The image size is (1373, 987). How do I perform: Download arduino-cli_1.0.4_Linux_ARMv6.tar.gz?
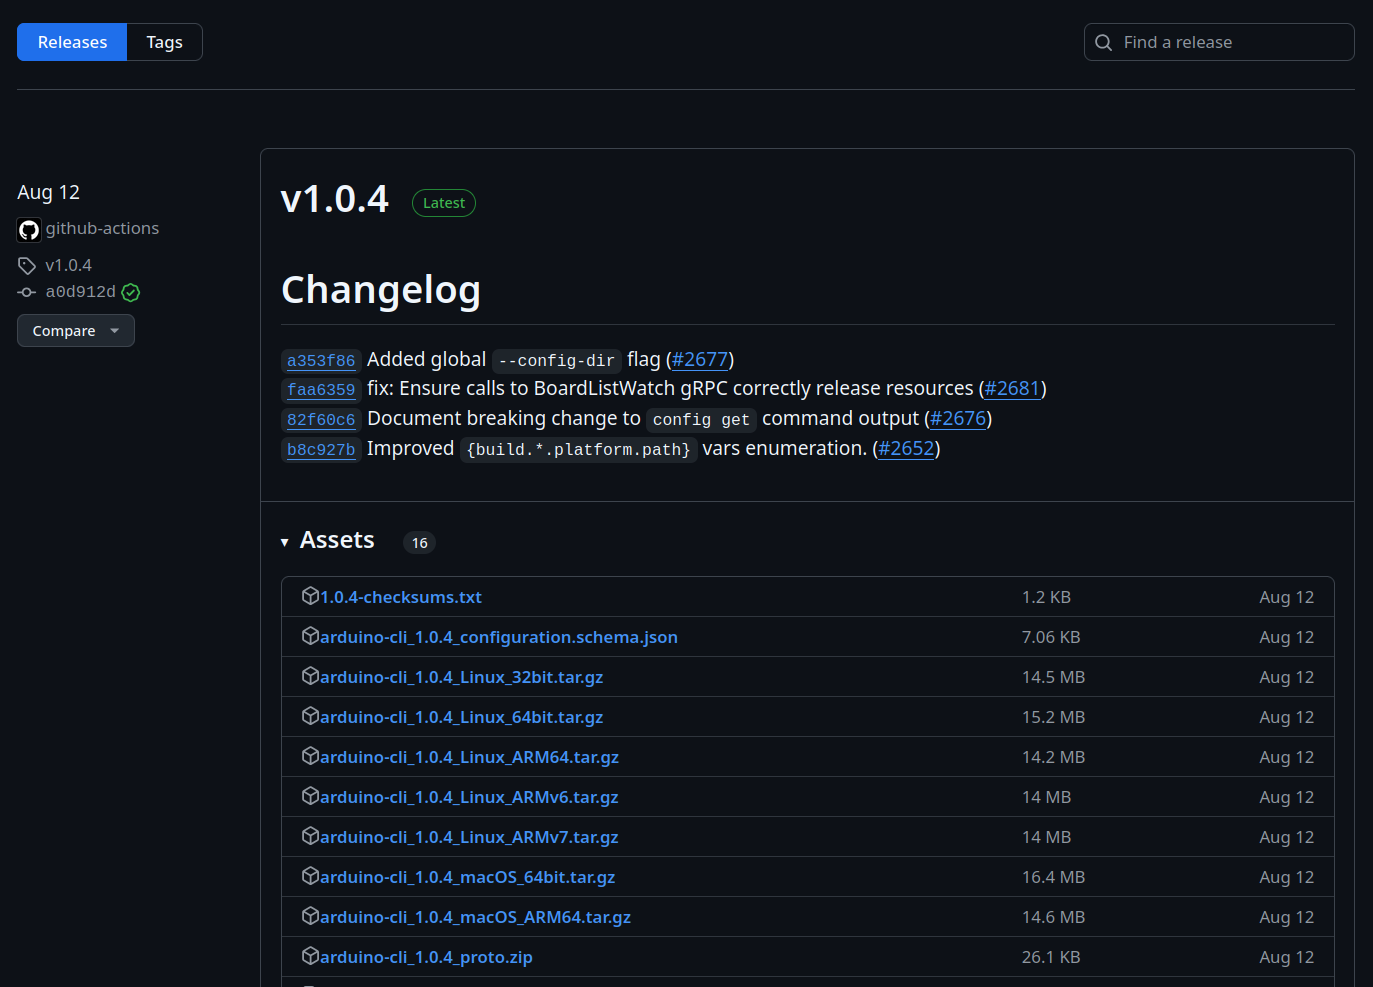(x=469, y=797)
